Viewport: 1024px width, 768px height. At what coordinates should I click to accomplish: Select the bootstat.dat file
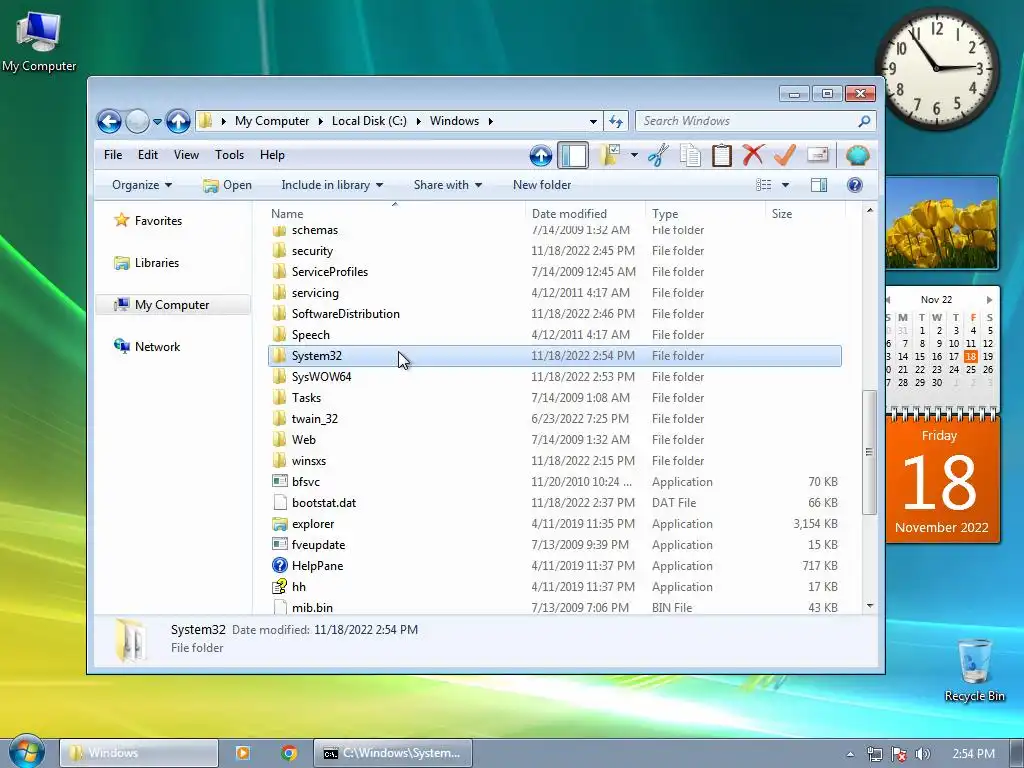coord(554,503)
